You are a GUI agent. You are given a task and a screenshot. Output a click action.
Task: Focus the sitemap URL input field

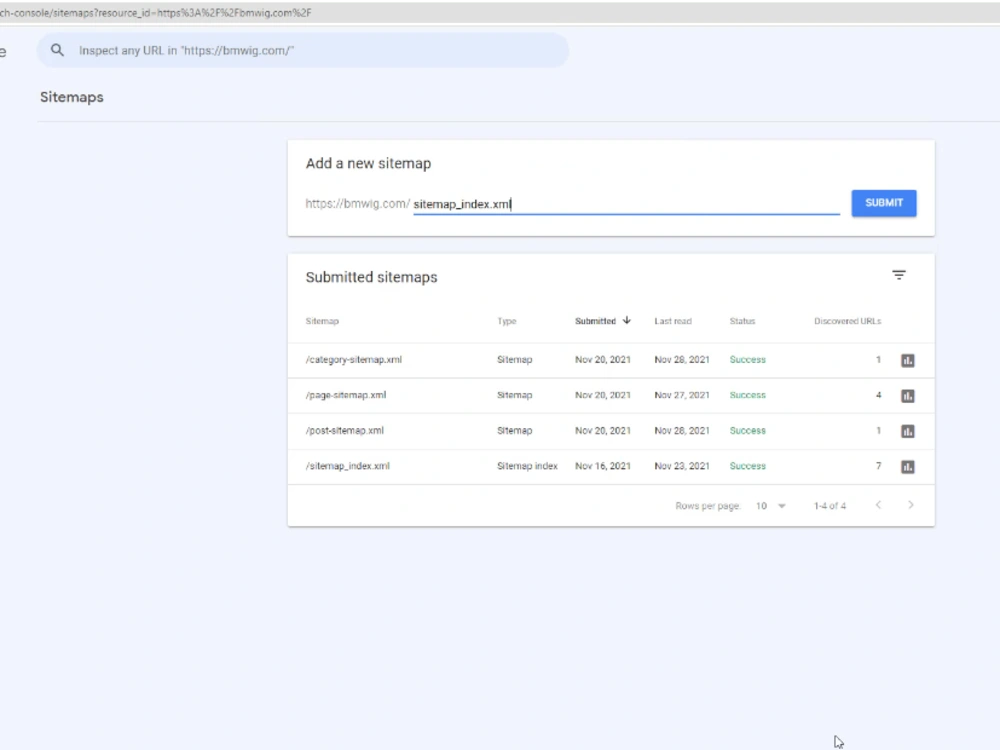coord(626,204)
